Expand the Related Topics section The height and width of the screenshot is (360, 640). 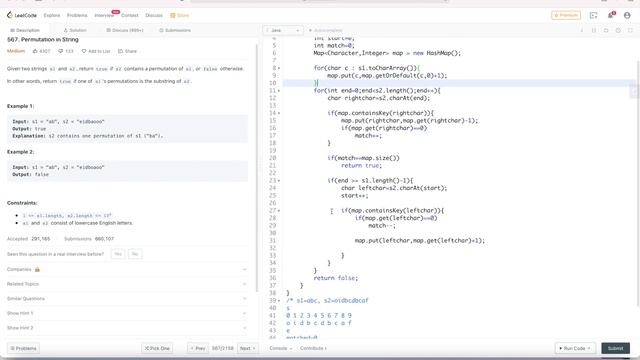(127, 284)
